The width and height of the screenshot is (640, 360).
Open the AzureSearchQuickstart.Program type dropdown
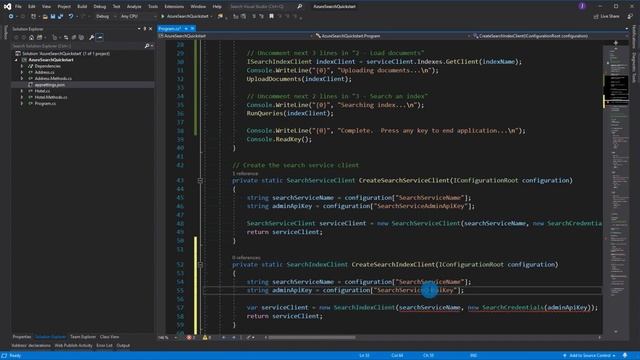(393, 36)
